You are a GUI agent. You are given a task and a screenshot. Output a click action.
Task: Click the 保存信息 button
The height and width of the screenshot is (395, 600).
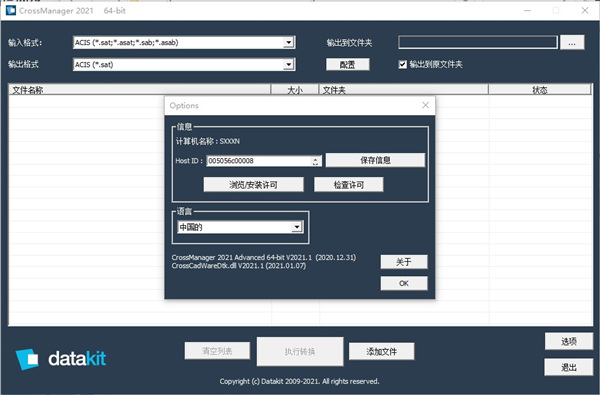point(375,160)
